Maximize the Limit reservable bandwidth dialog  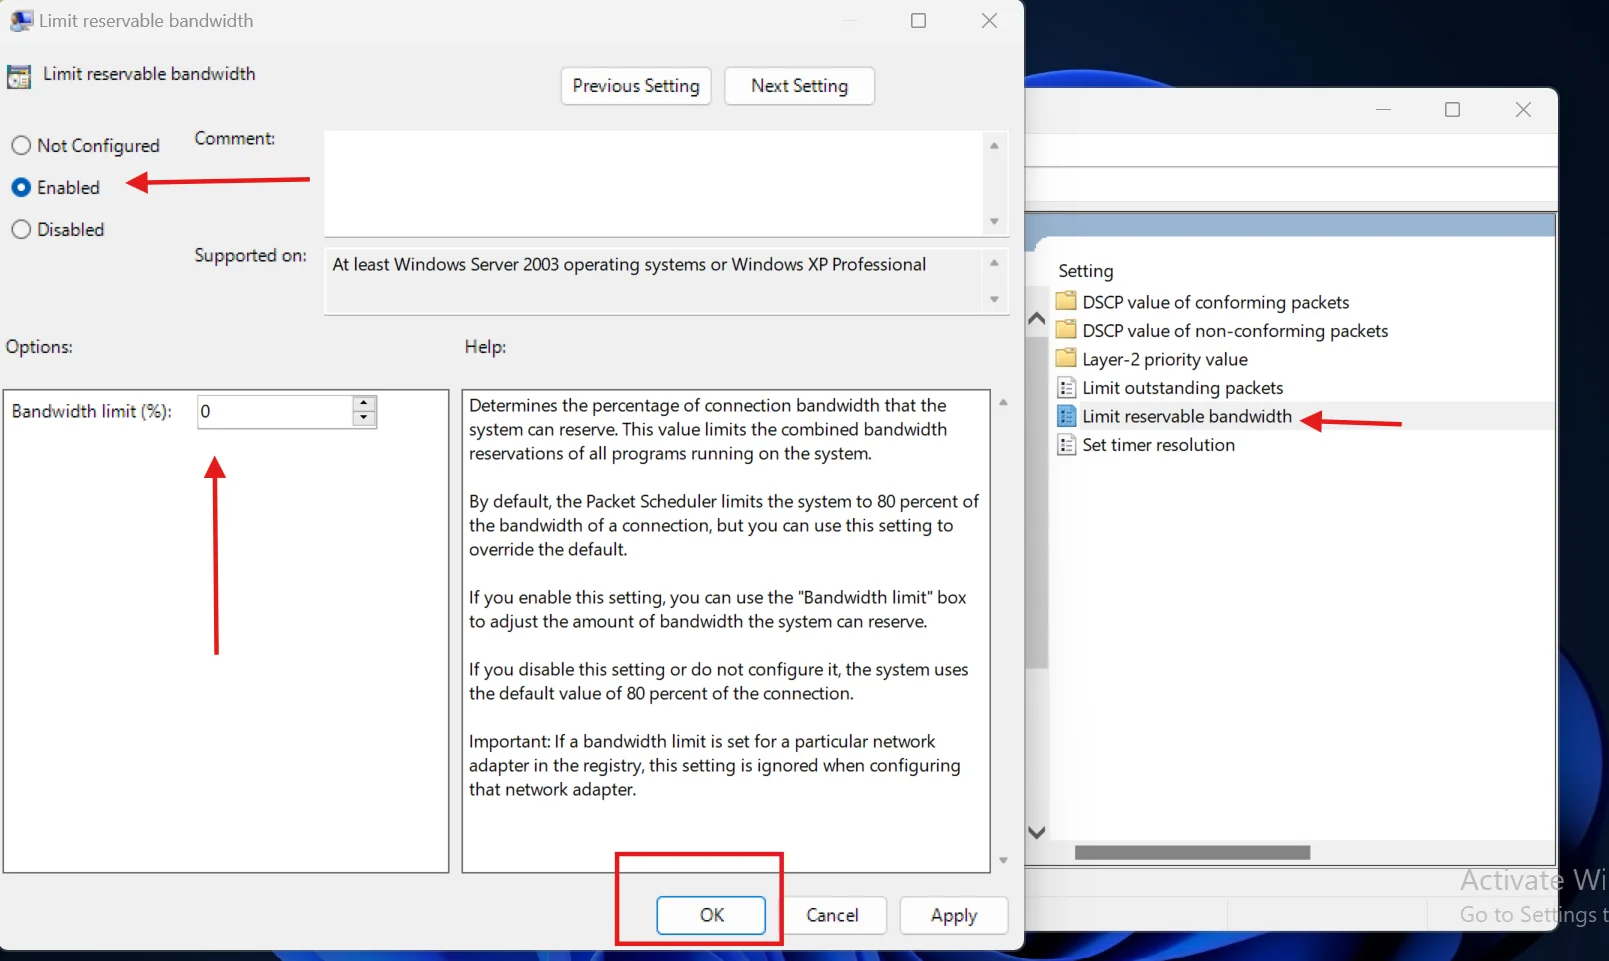[x=918, y=21]
